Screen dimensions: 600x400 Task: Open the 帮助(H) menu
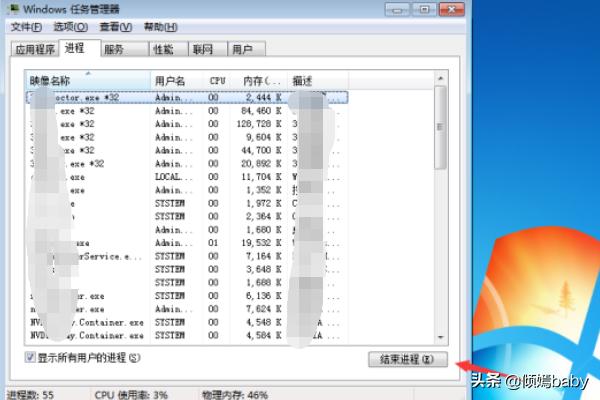tap(161, 27)
